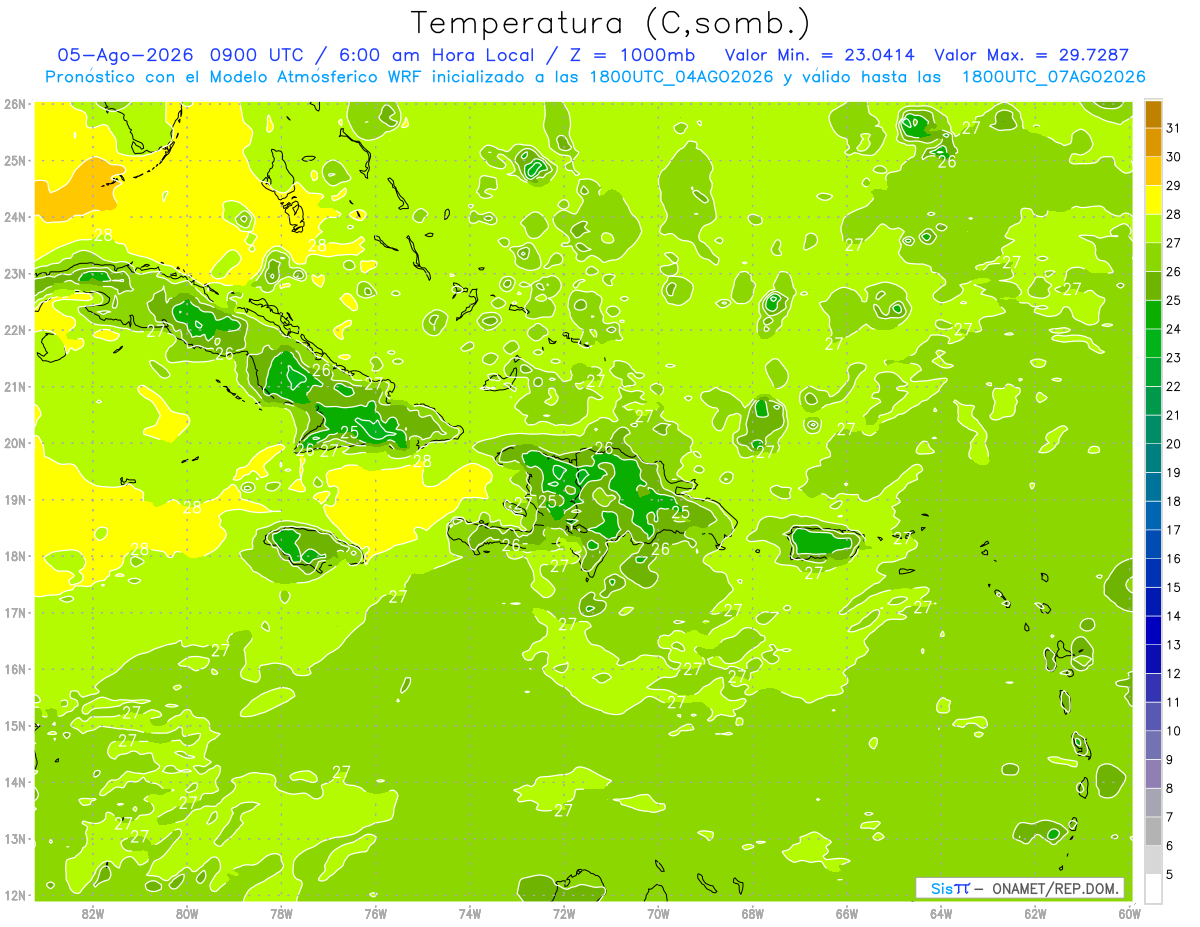Pick the brown swatch above 31 on legend

pyautogui.click(x=1153, y=114)
